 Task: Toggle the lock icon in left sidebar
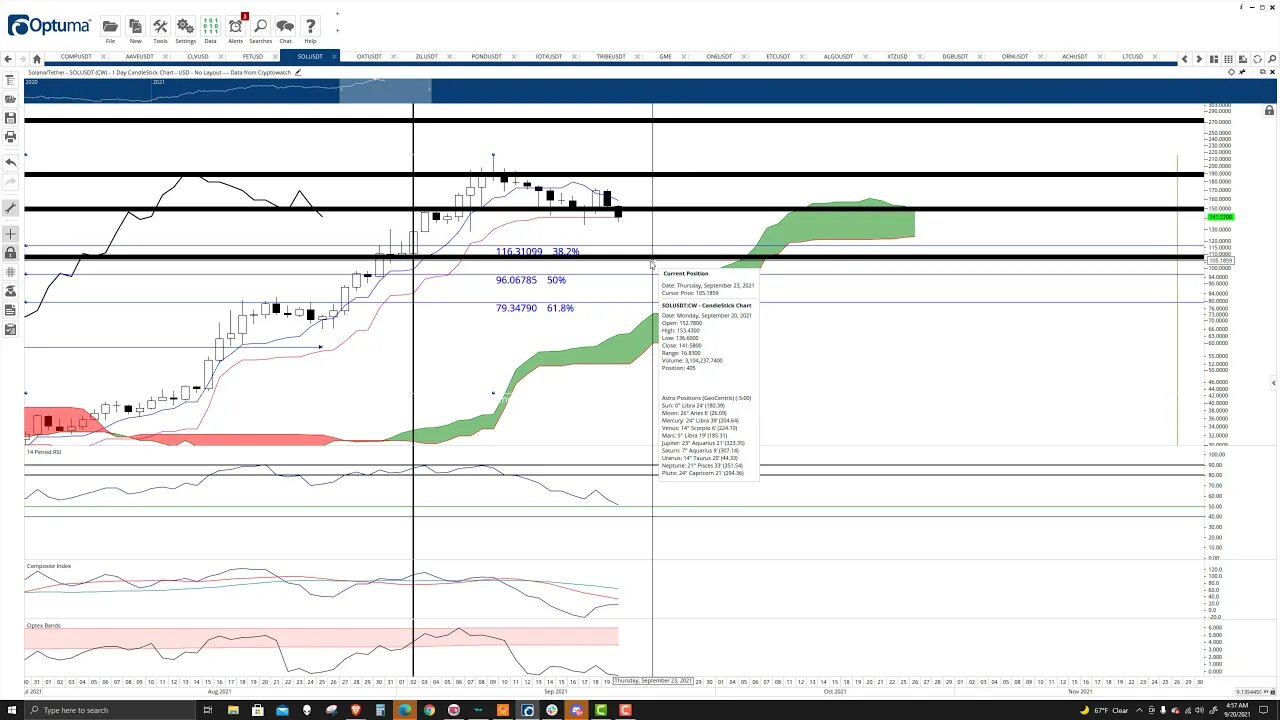pyautogui.click(x=10, y=253)
